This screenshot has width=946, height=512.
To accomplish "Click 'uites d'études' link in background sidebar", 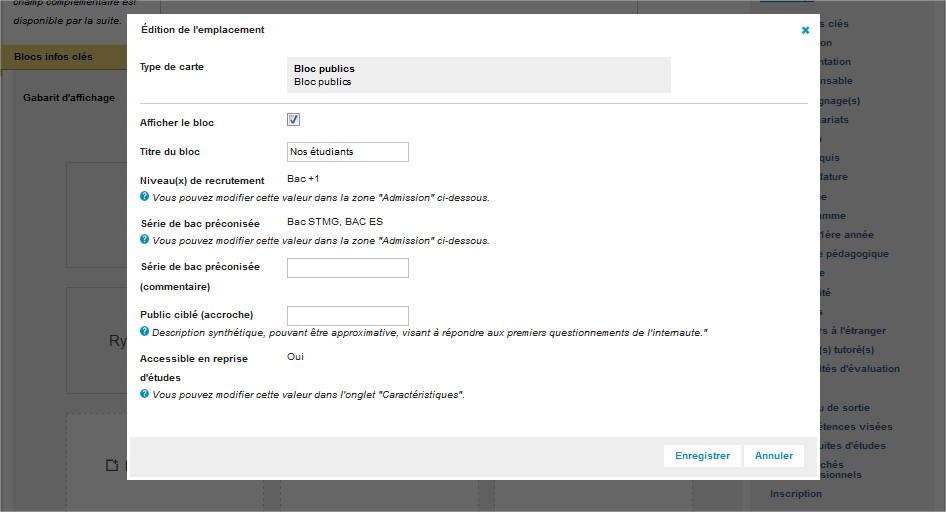I will click(852, 446).
